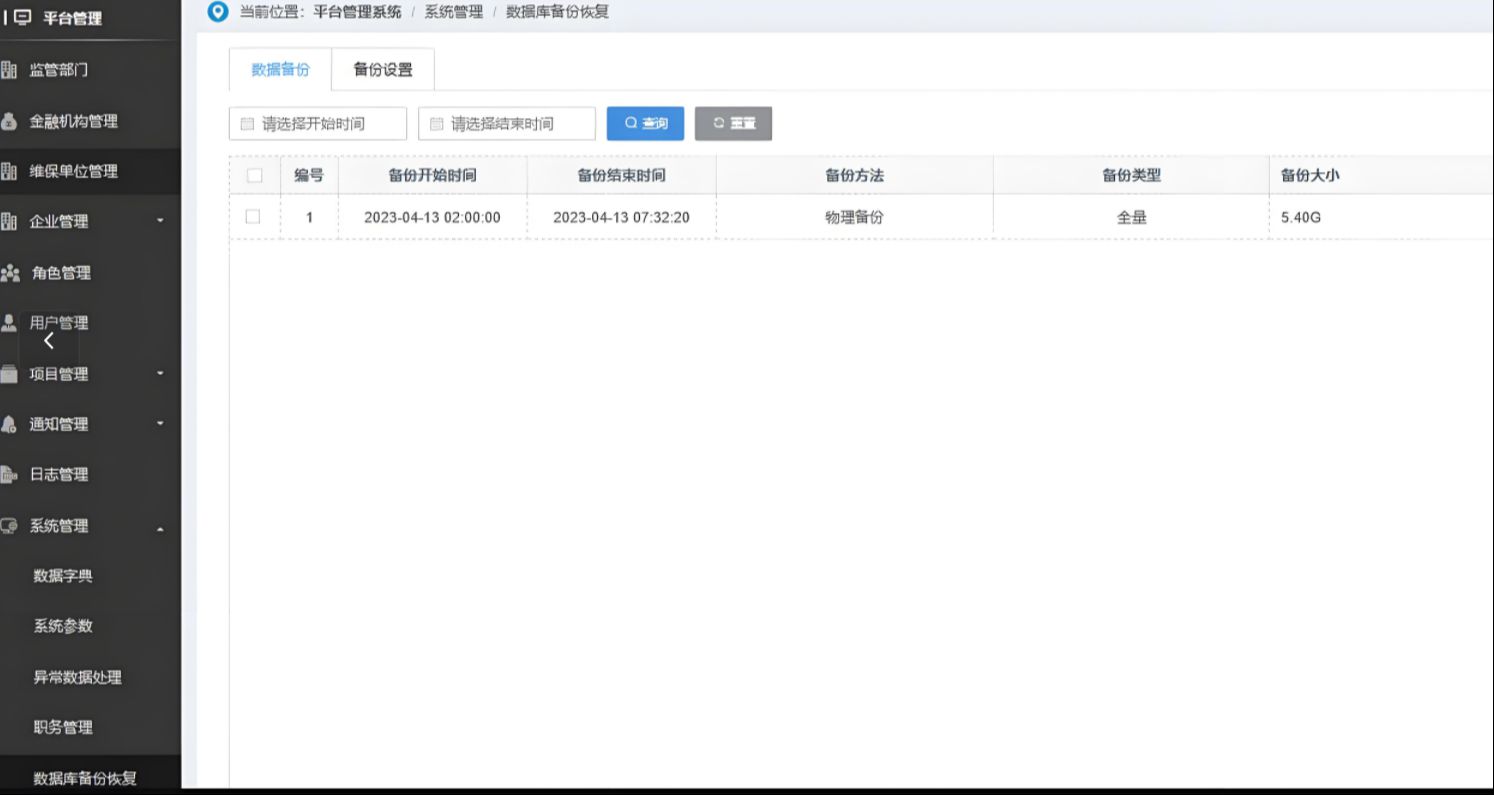Screen dimensions: 1494x795
Task: Collapse the sidebar with the left arrow
Action: coord(48,341)
